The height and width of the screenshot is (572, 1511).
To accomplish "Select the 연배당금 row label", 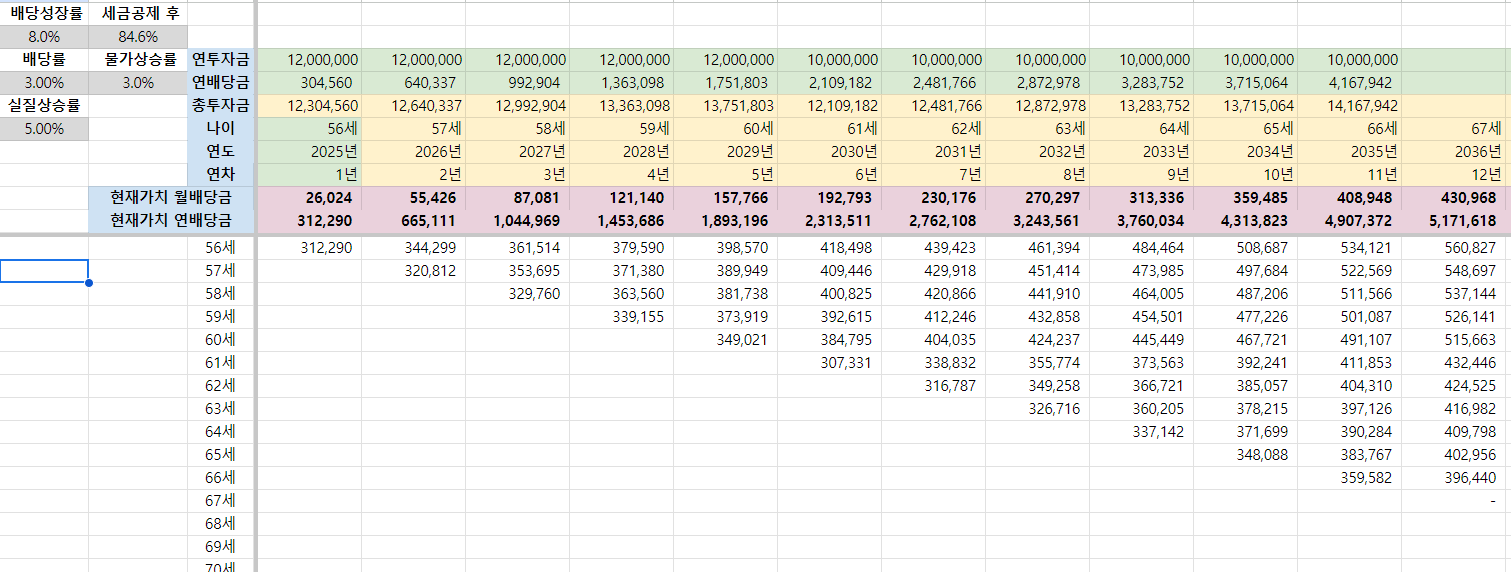I will (x=221, y=82).
